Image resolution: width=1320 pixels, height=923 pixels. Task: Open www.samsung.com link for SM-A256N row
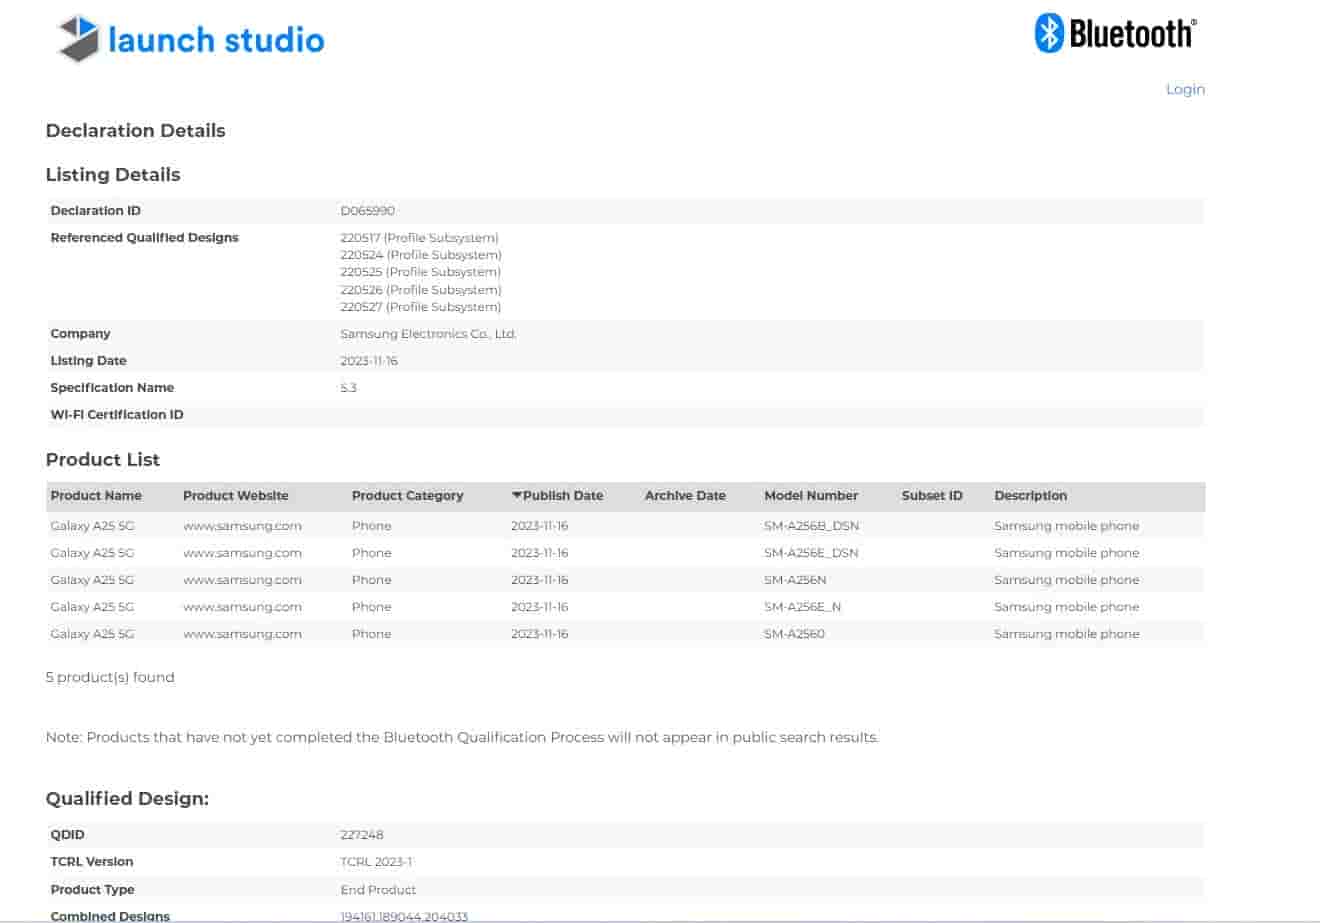click(242, 580)
